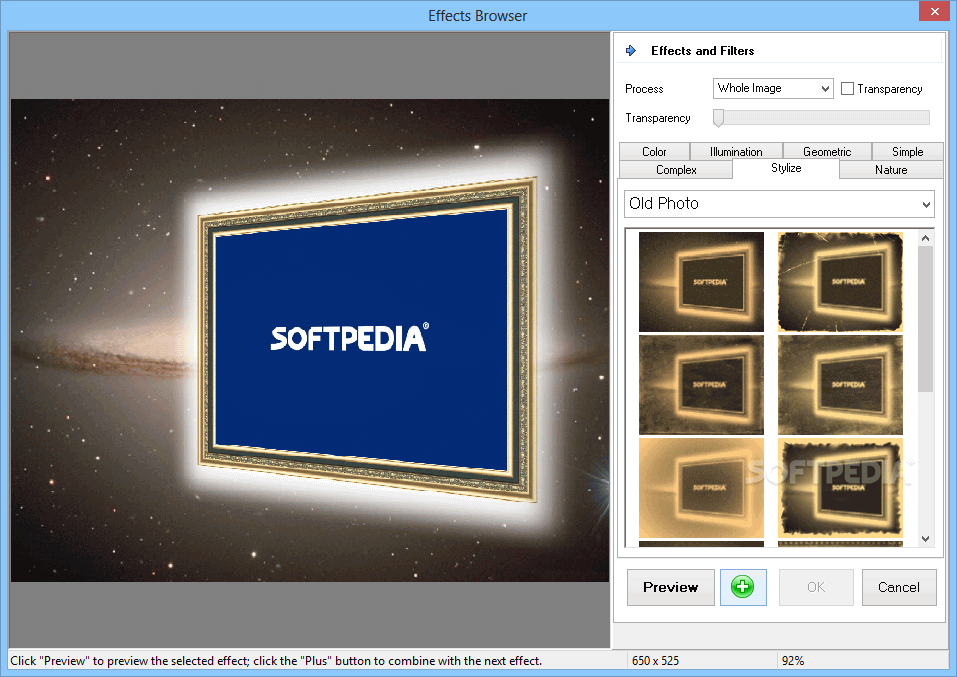Choose the second-row right grungy photo thumbnail
The height and width of the screenshot is (677, 957).
[x=840, y=385]
